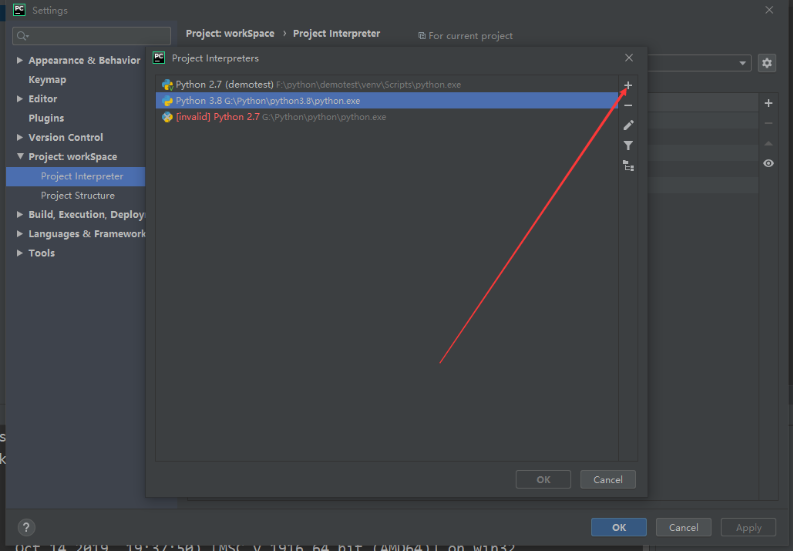The image size is (793, 553).
Task: Select [invalid] Python 2.7 interpreter row
Action: coord(387,117)
